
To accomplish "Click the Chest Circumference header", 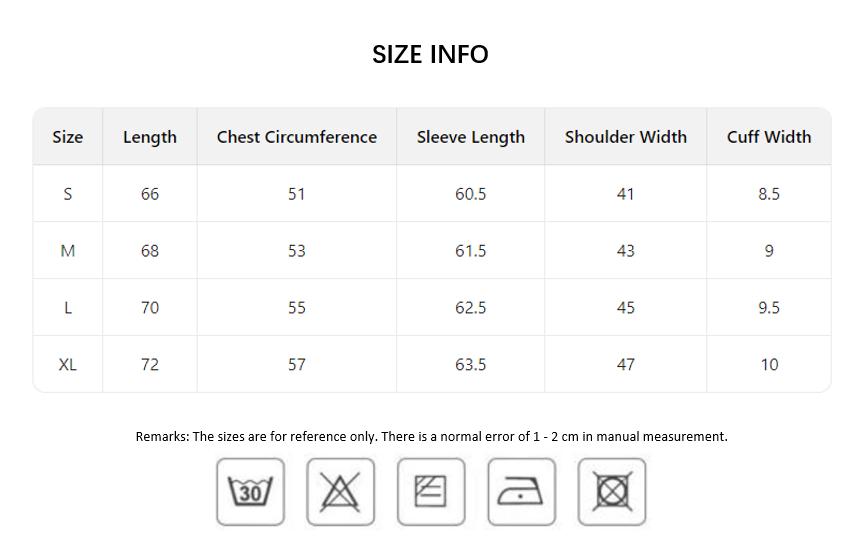I will click(297, 137).
